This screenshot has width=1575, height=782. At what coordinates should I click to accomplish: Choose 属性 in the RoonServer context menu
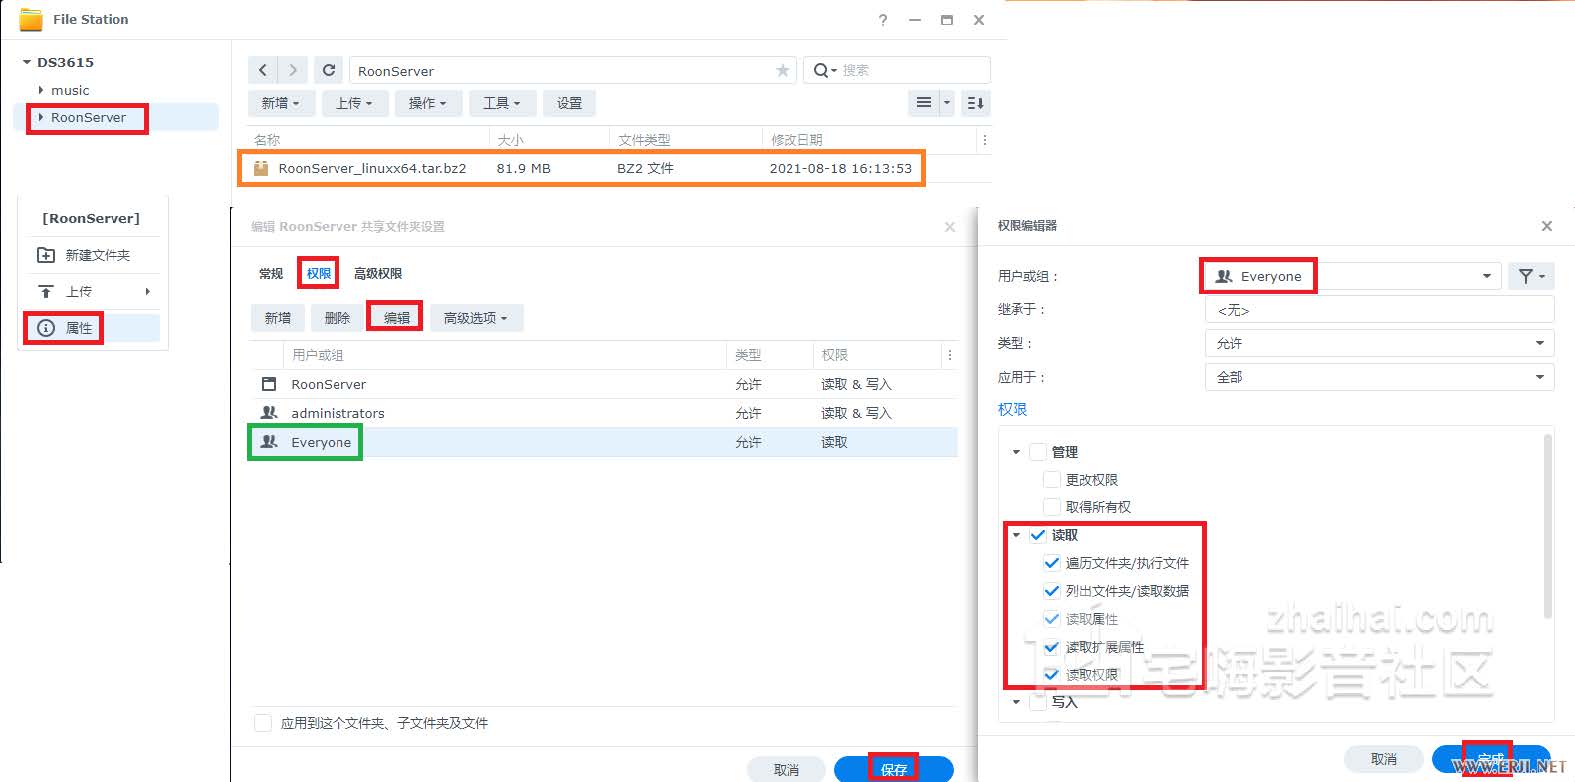point(93,328)
